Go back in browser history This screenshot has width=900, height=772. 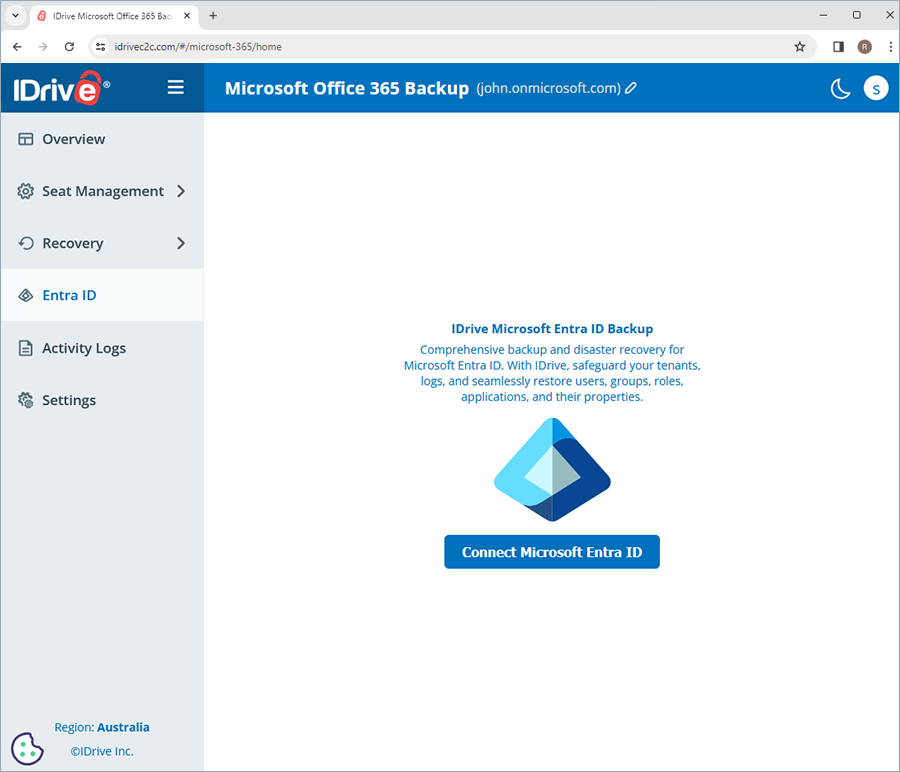(17, 47)
